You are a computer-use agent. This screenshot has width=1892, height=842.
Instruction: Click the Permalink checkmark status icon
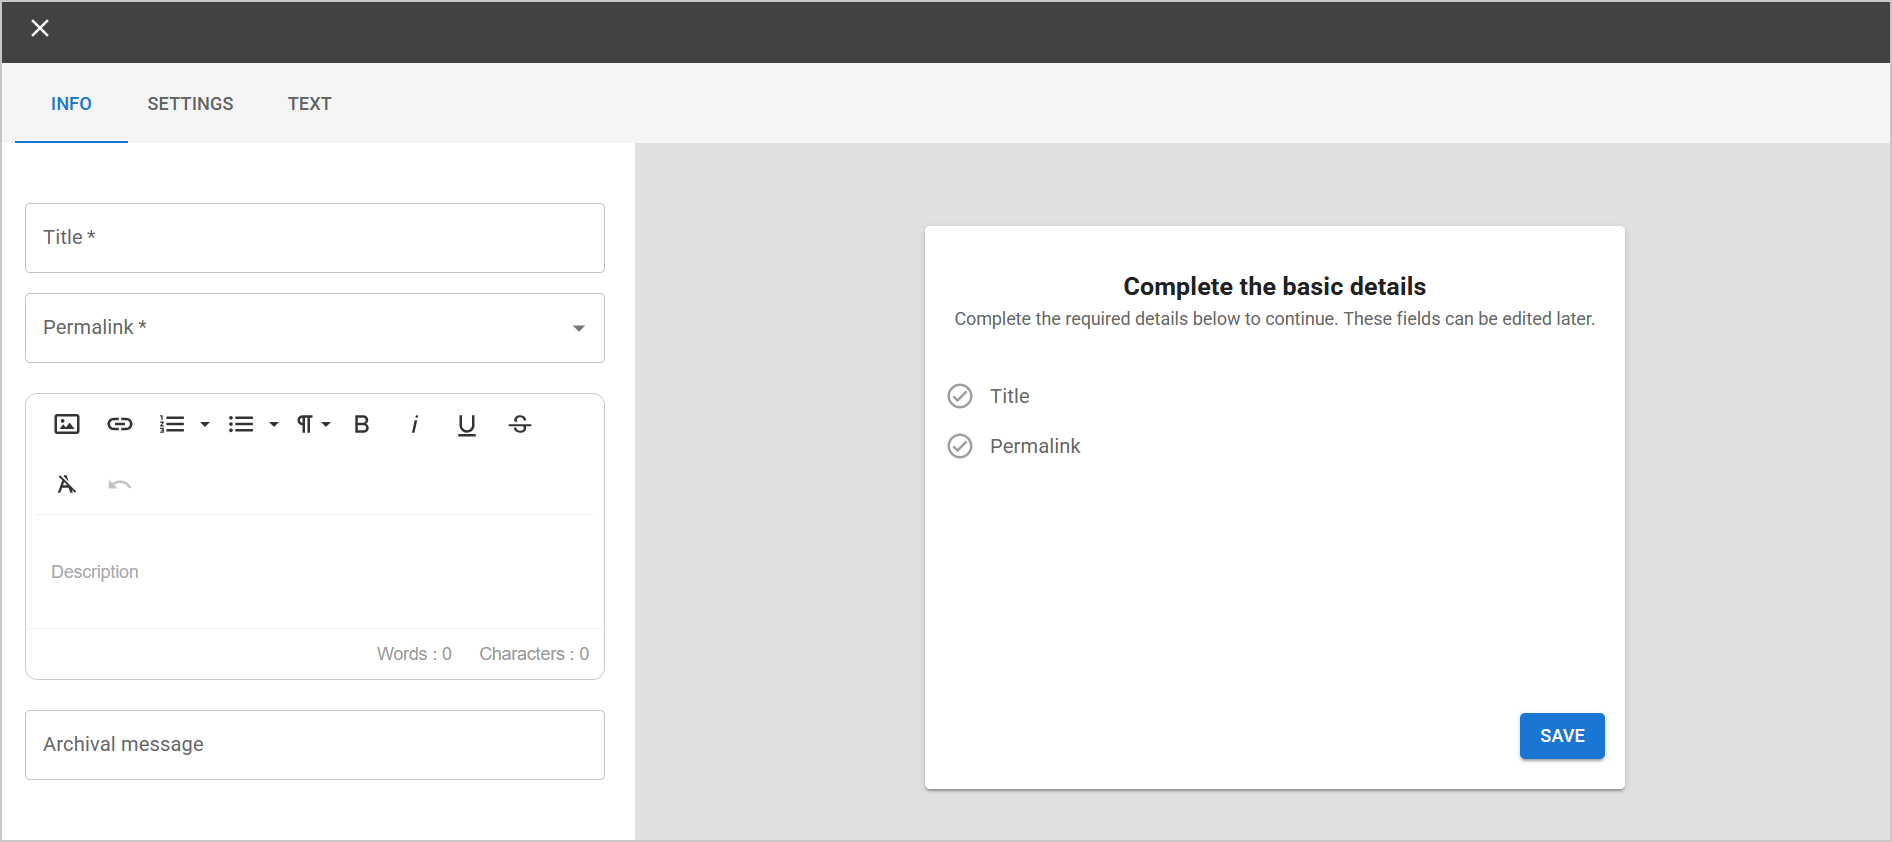(x=960, y=446)
